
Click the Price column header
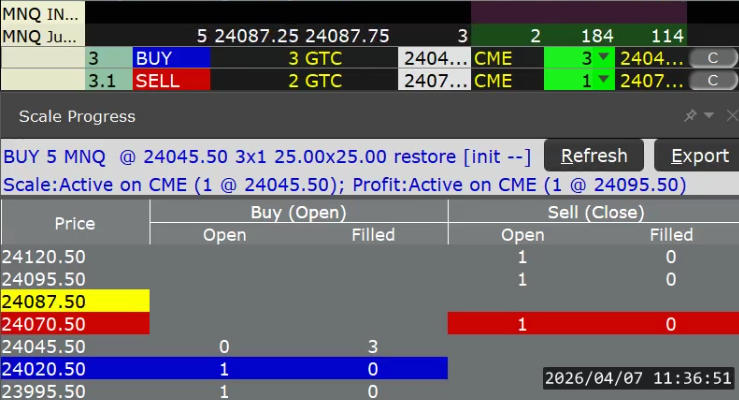(75, 223)
